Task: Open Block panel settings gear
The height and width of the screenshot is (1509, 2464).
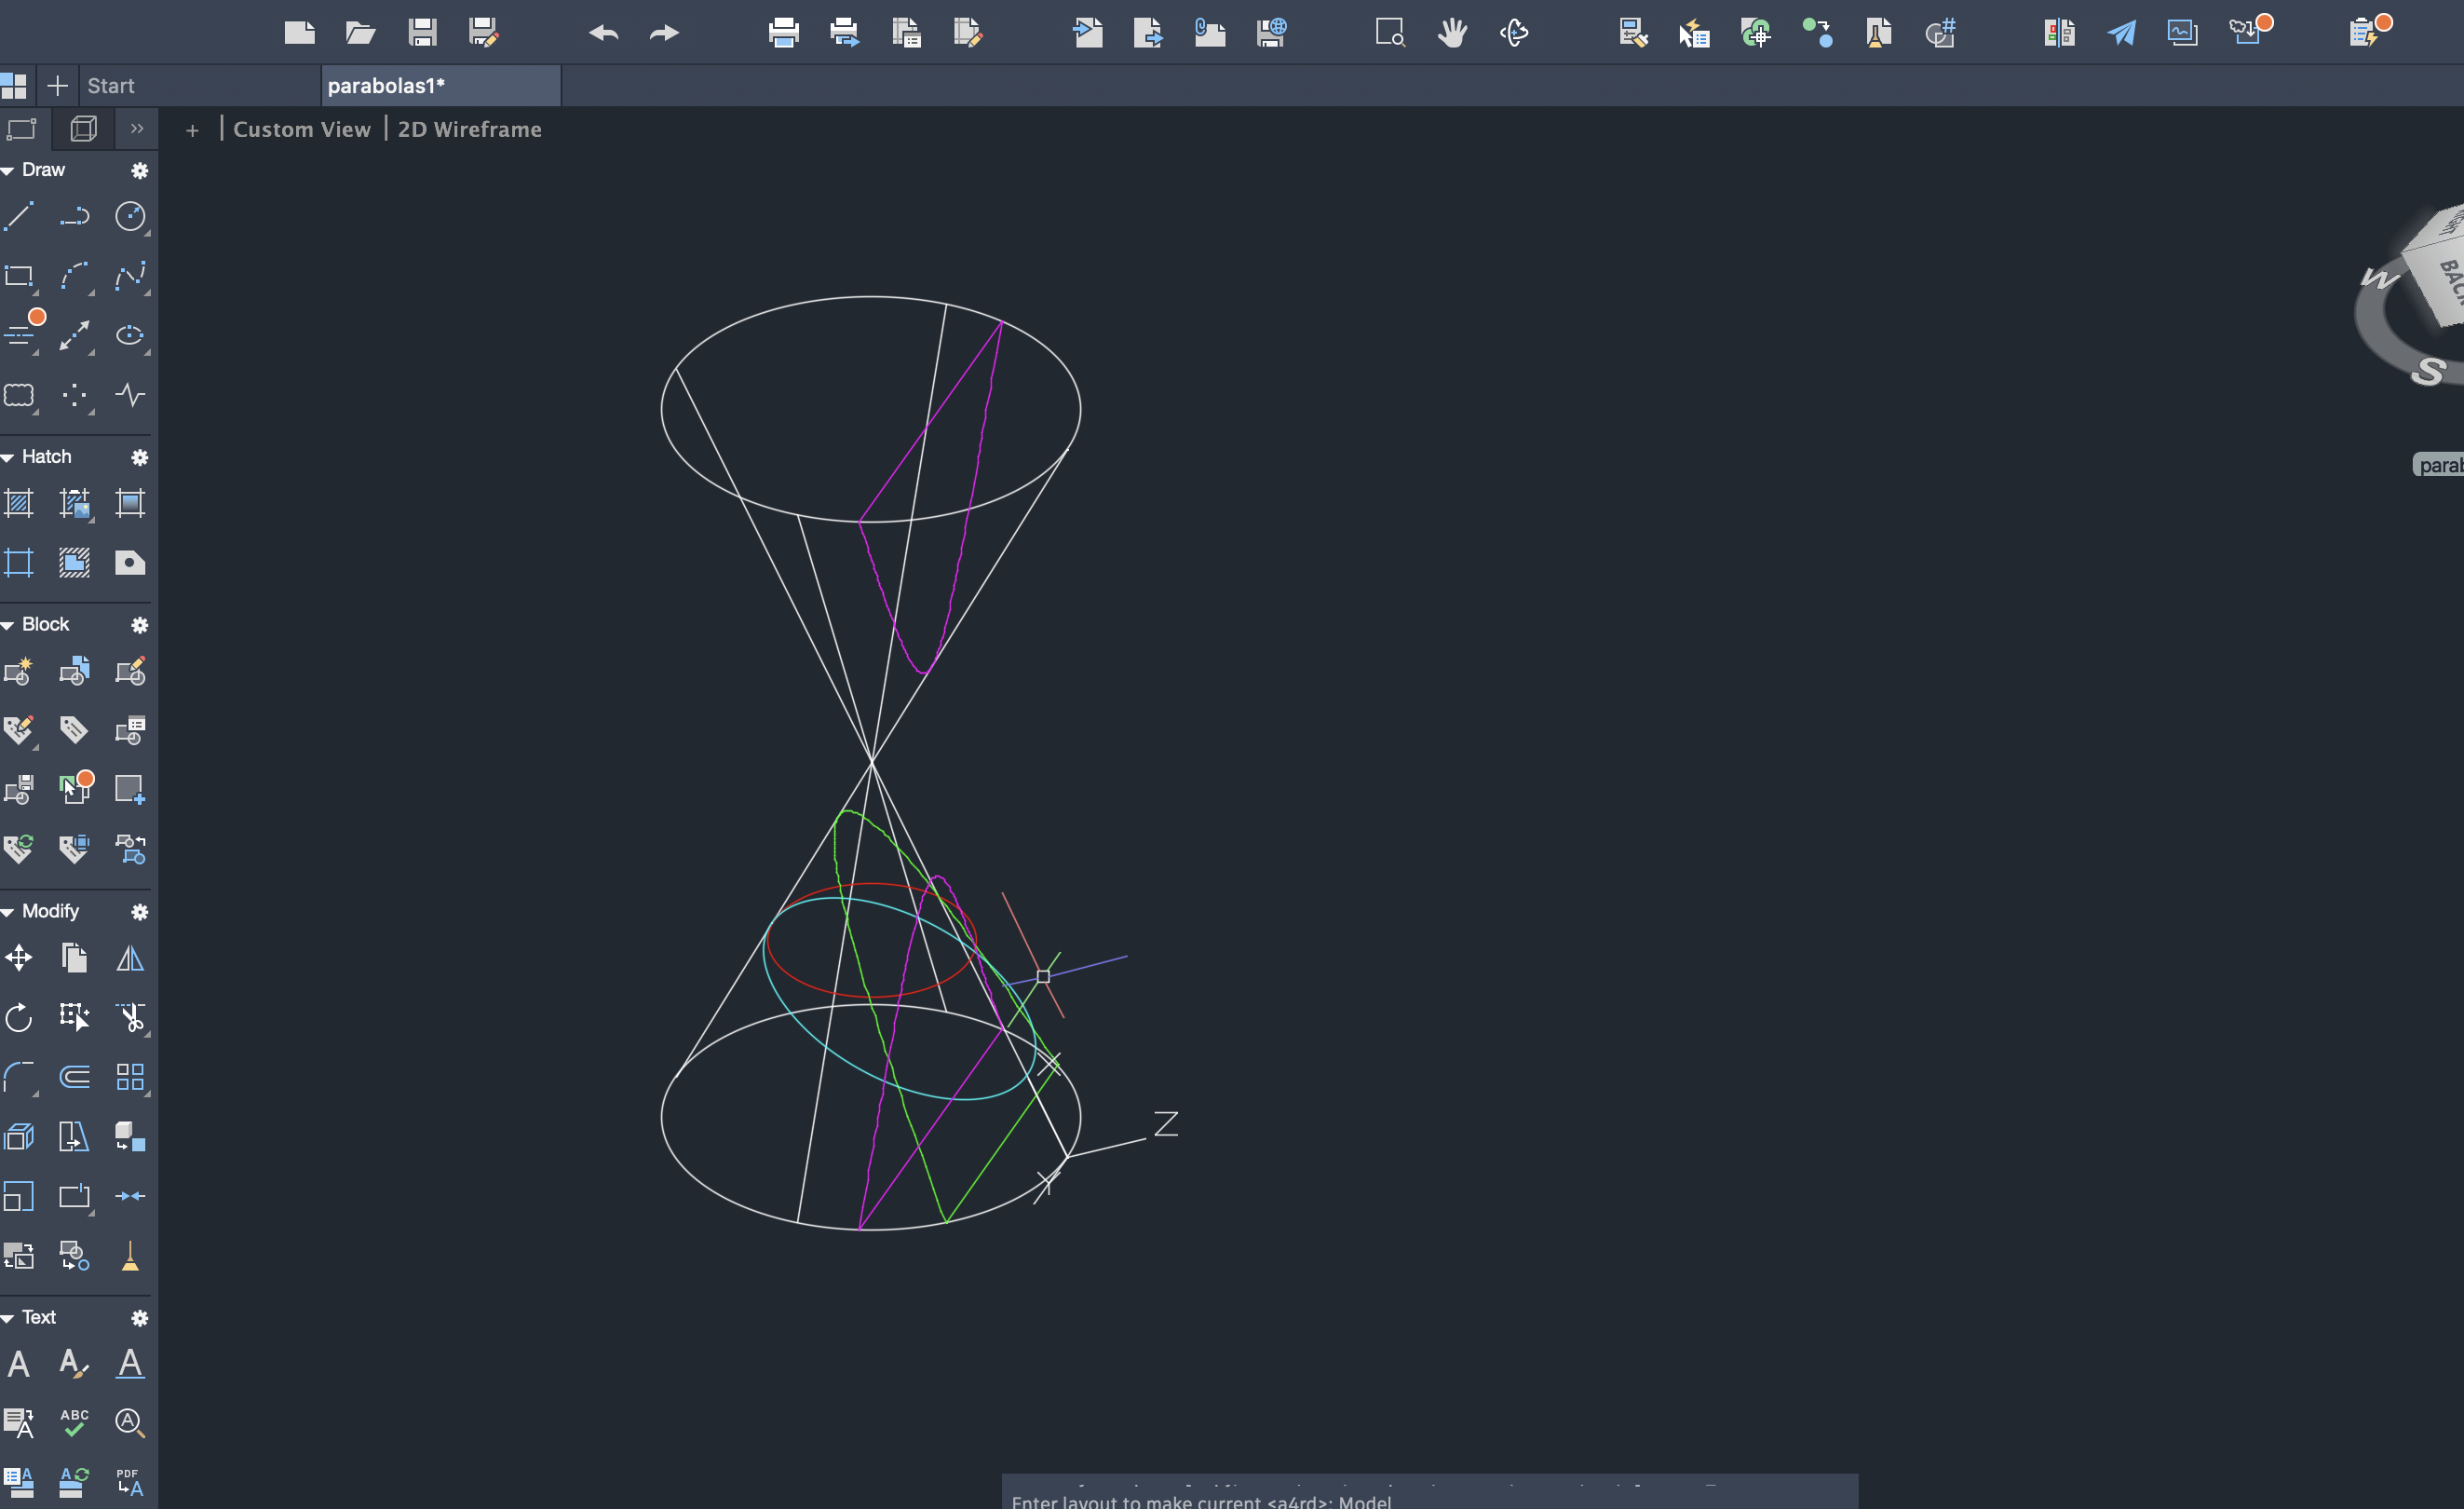Action: coord(140,625)
